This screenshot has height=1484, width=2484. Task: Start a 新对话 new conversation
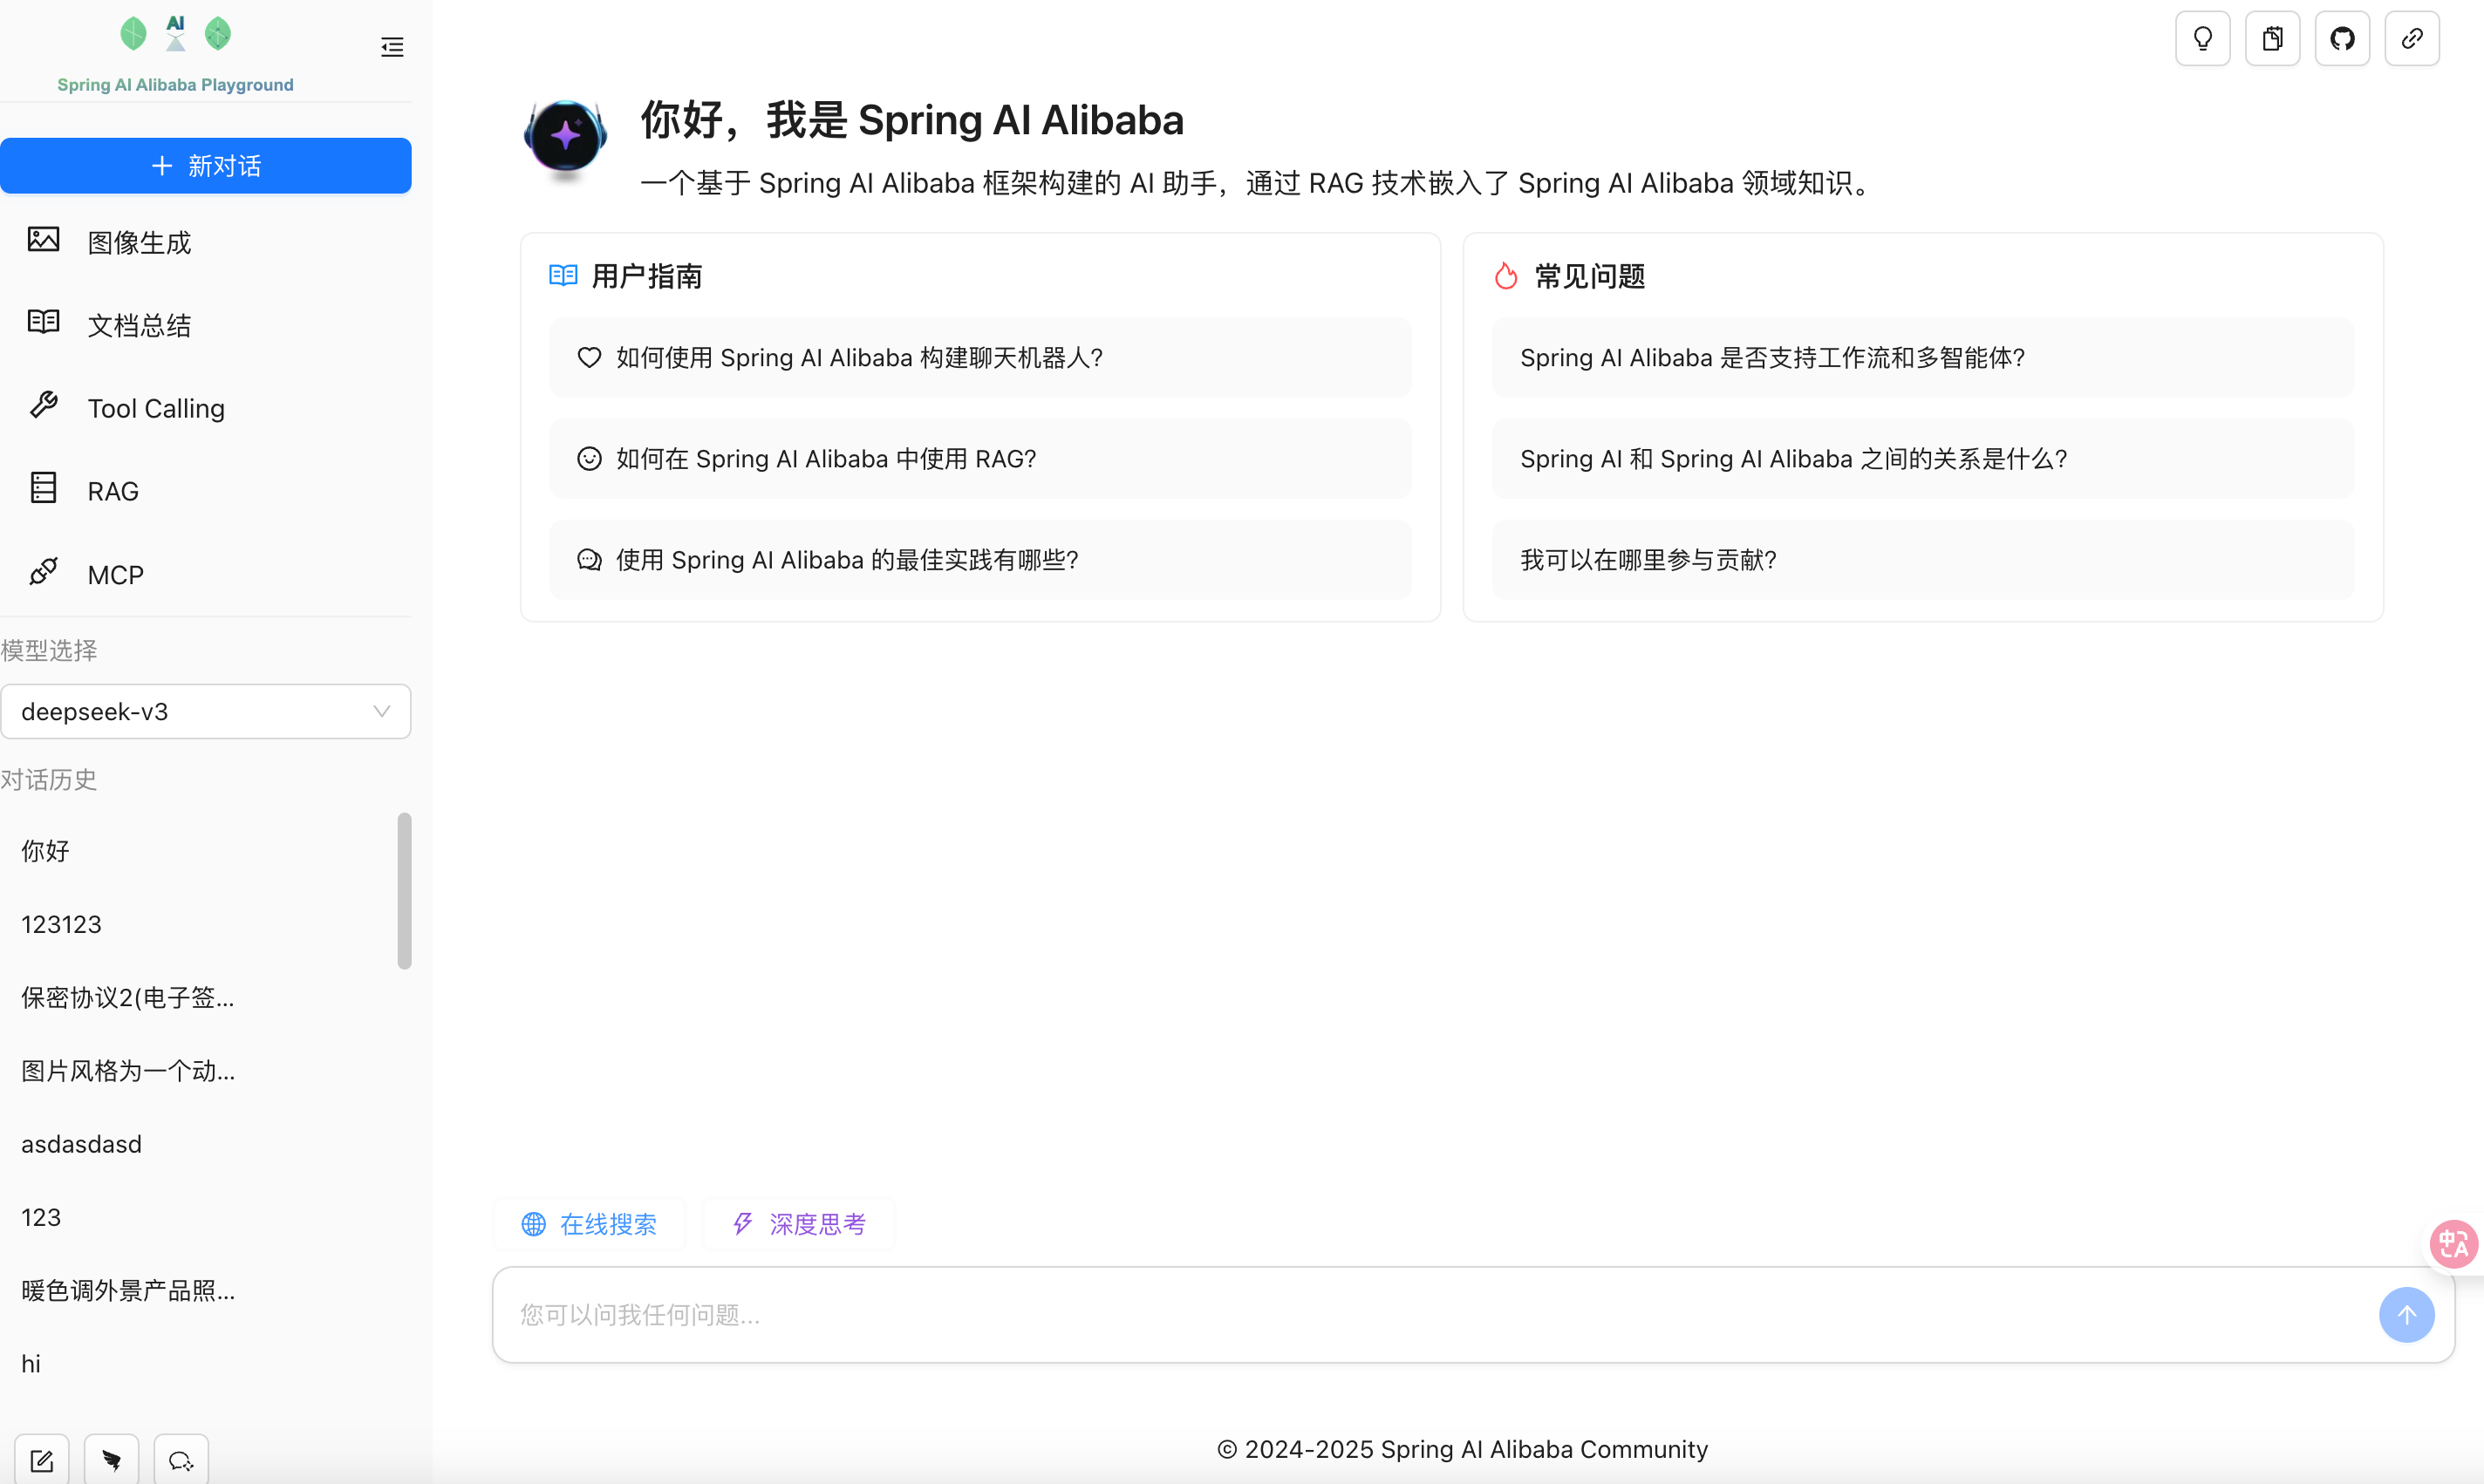[206, 165]
